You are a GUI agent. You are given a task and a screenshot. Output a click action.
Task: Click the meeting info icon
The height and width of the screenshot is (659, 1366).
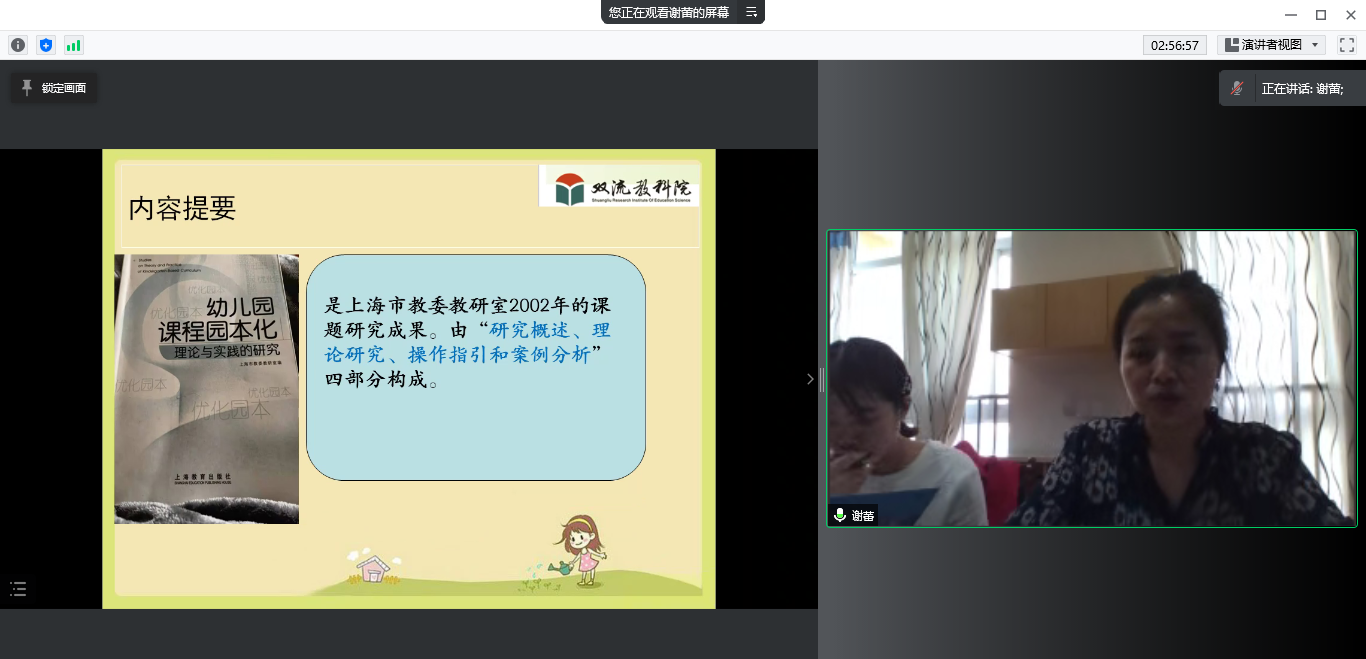coord(18,45)
